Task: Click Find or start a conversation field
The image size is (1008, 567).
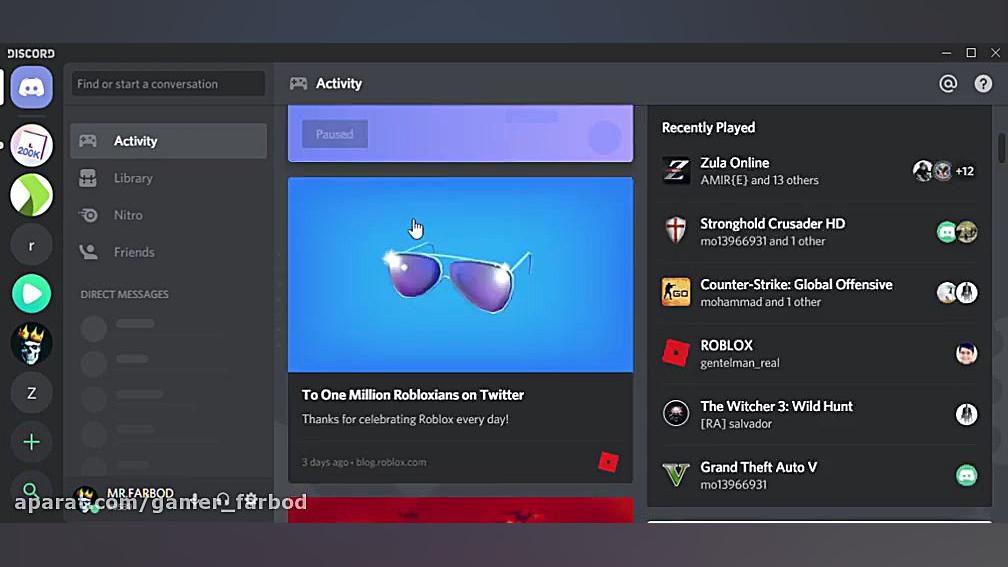Action: coord(168,84)
